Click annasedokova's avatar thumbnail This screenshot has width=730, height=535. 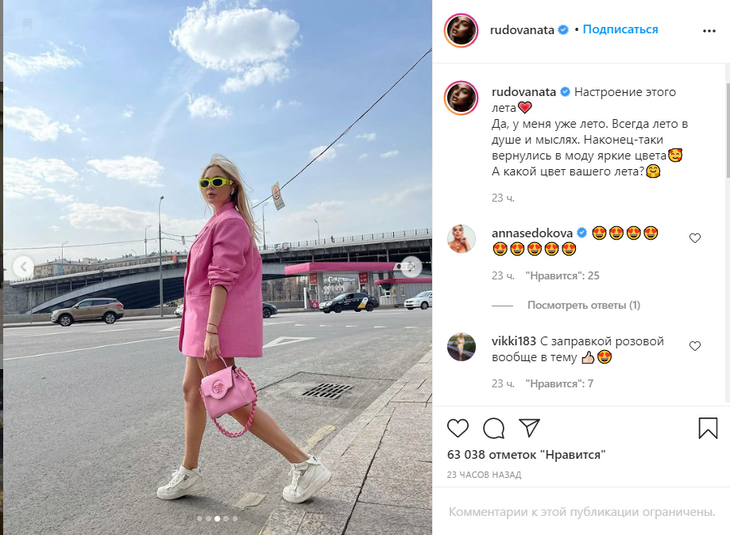(461, 238)
